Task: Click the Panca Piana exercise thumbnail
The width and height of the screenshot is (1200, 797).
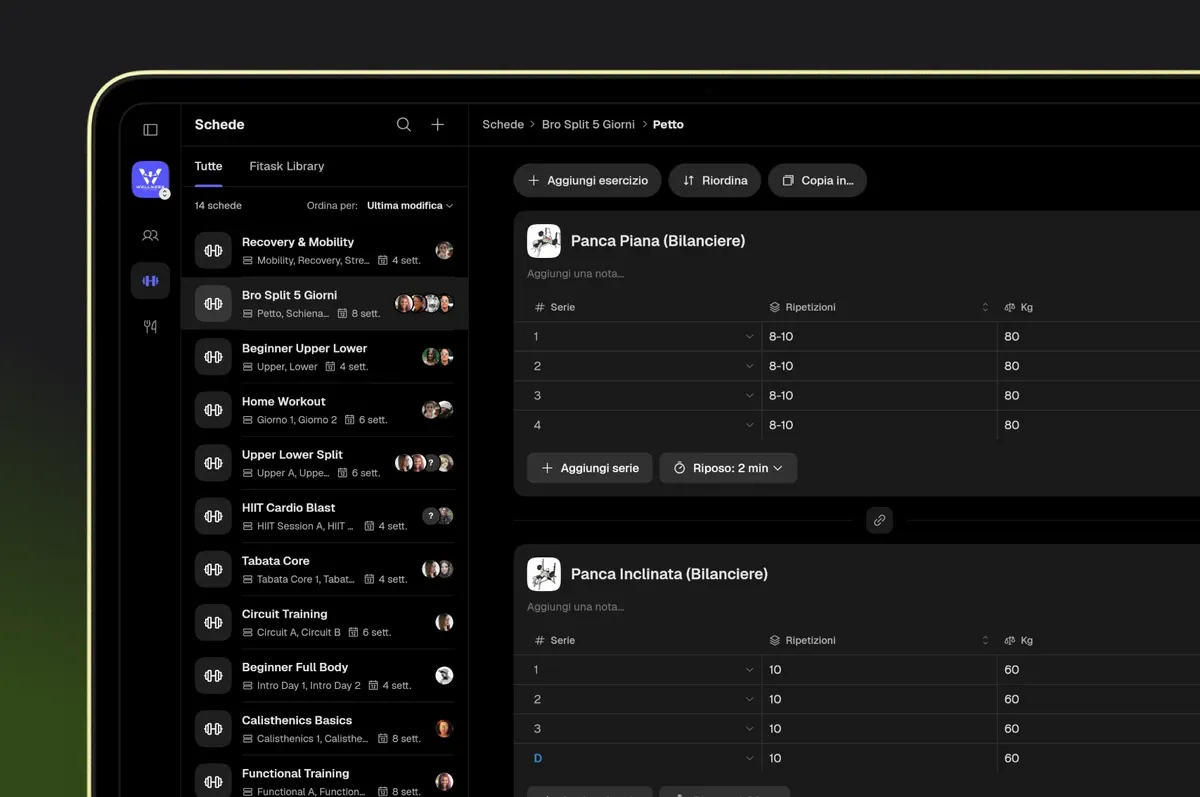Action: pyautogui.click(x=544, y=241)
